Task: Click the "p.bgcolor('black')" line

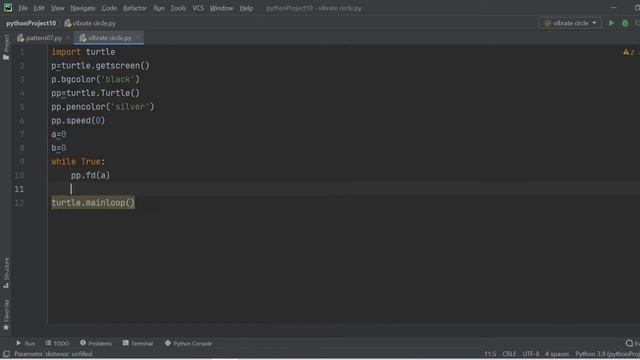Action: click(x=96, y=80)
